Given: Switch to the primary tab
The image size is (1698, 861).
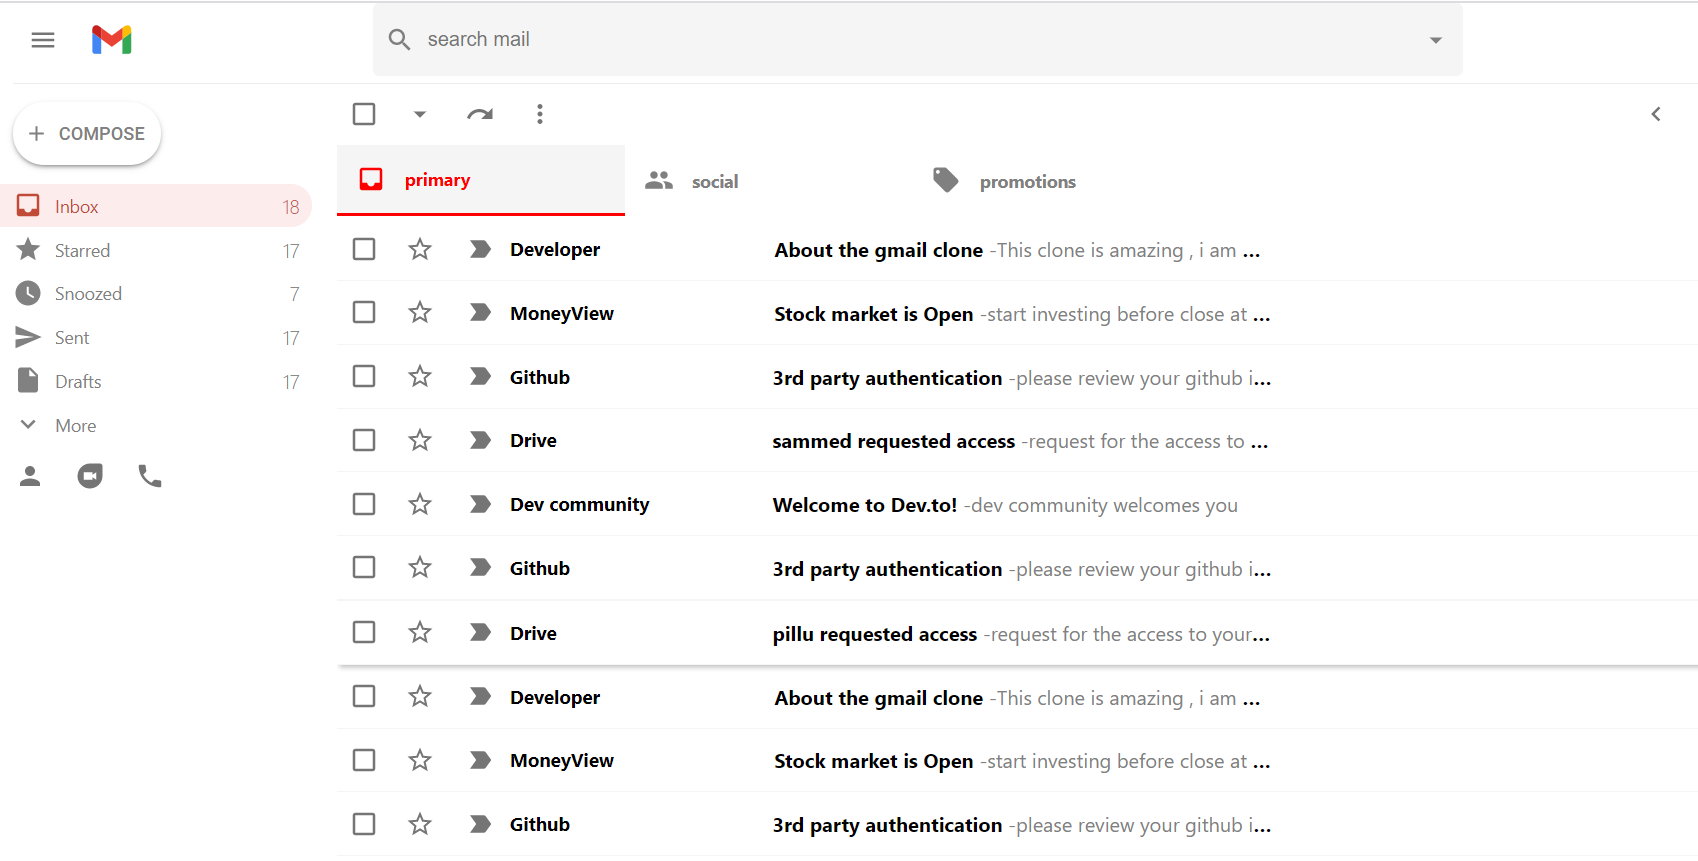Looking at the screenshot, I should 481,180.
